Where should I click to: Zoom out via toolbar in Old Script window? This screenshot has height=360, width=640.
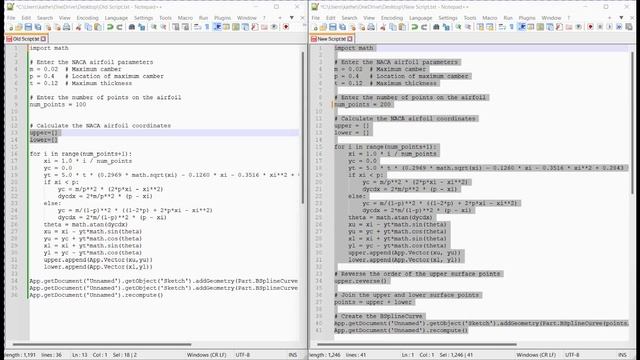163,27
